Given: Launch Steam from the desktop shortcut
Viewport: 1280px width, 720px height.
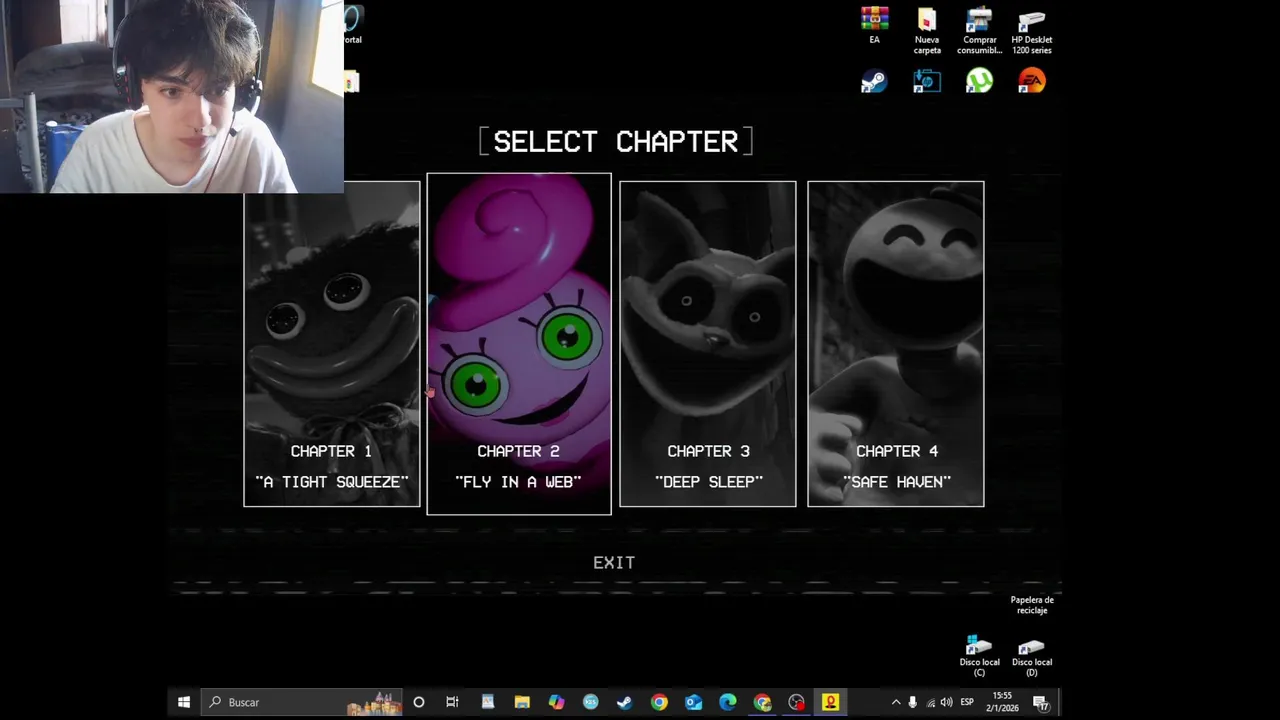Looking at the screenshot, I should [x=874, y=81].
